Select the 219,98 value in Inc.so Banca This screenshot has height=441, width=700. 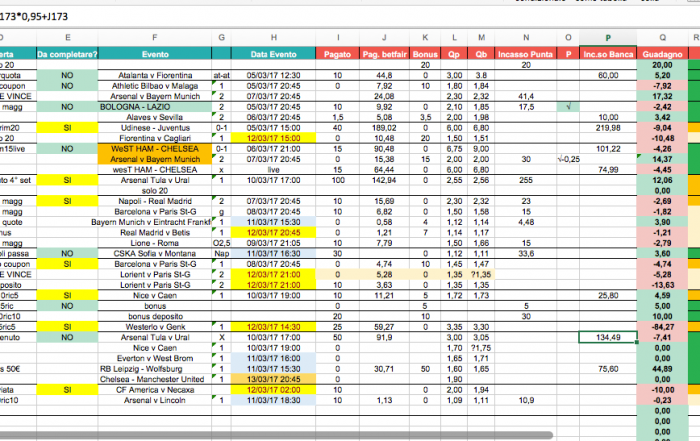[x=608, y=128]
